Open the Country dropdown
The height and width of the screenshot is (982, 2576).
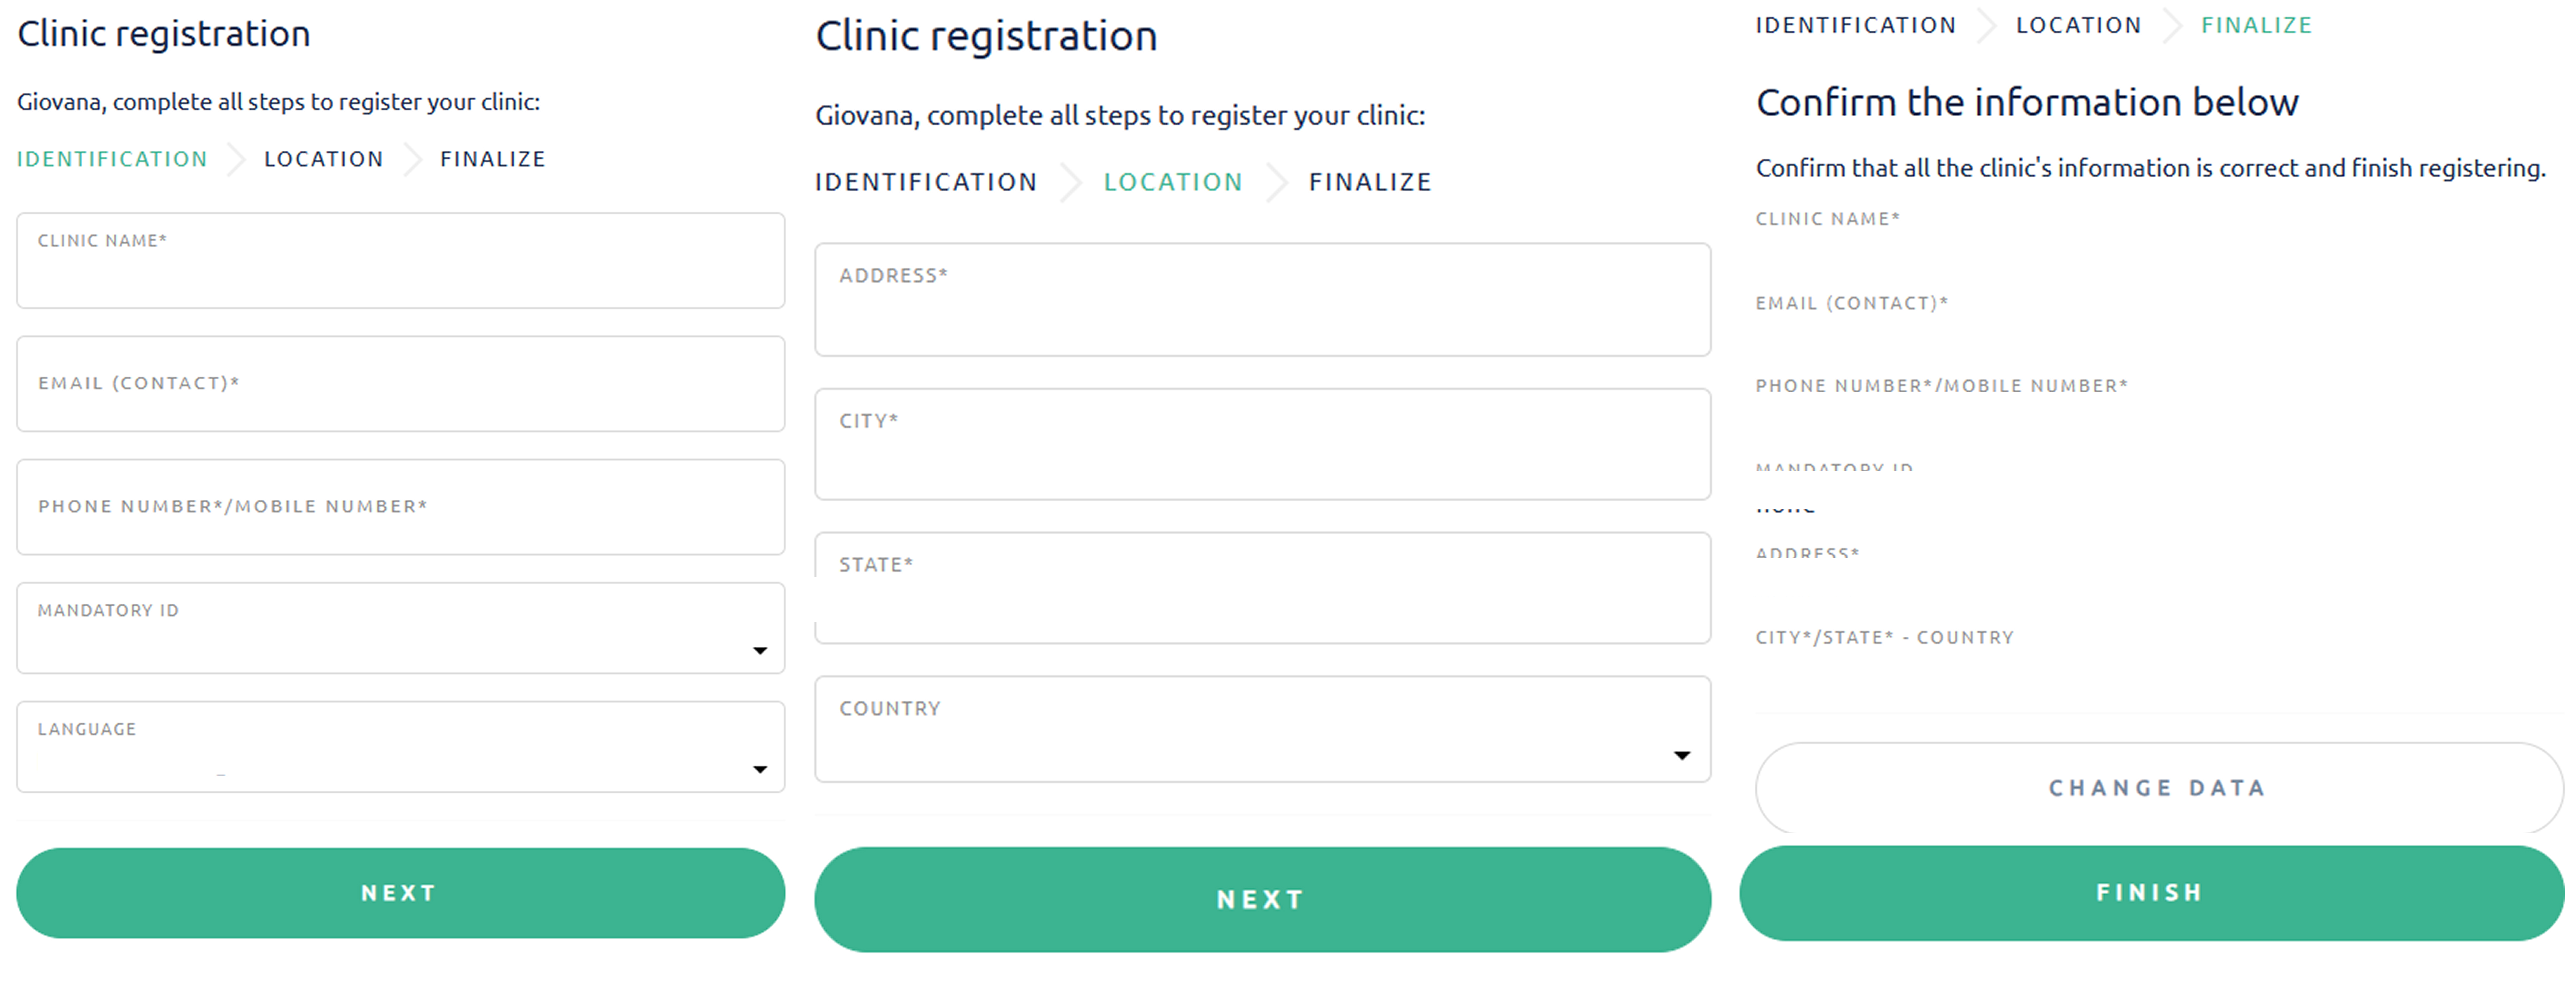click(x=1262, y=730)
